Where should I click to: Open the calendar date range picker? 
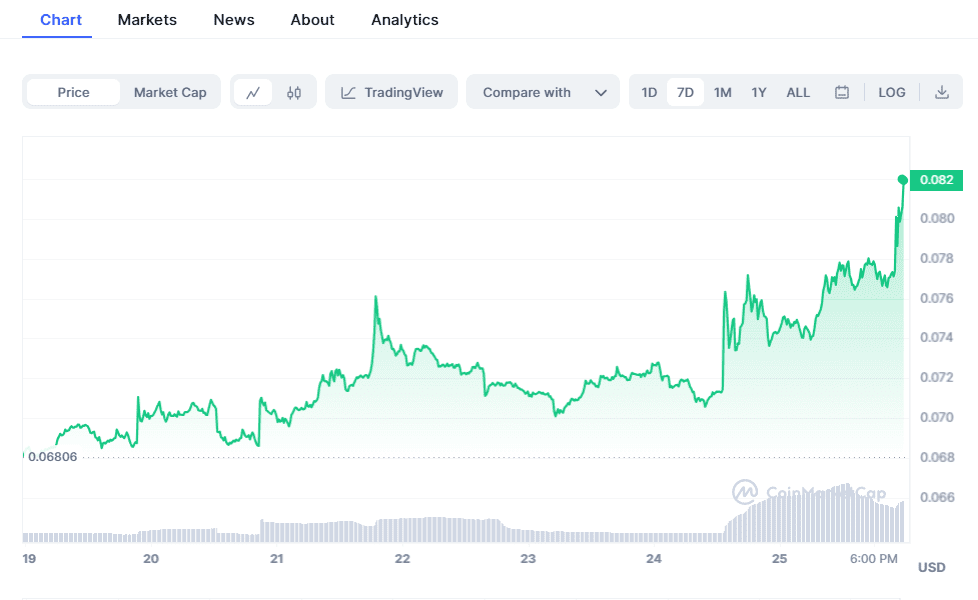point(841,92)
